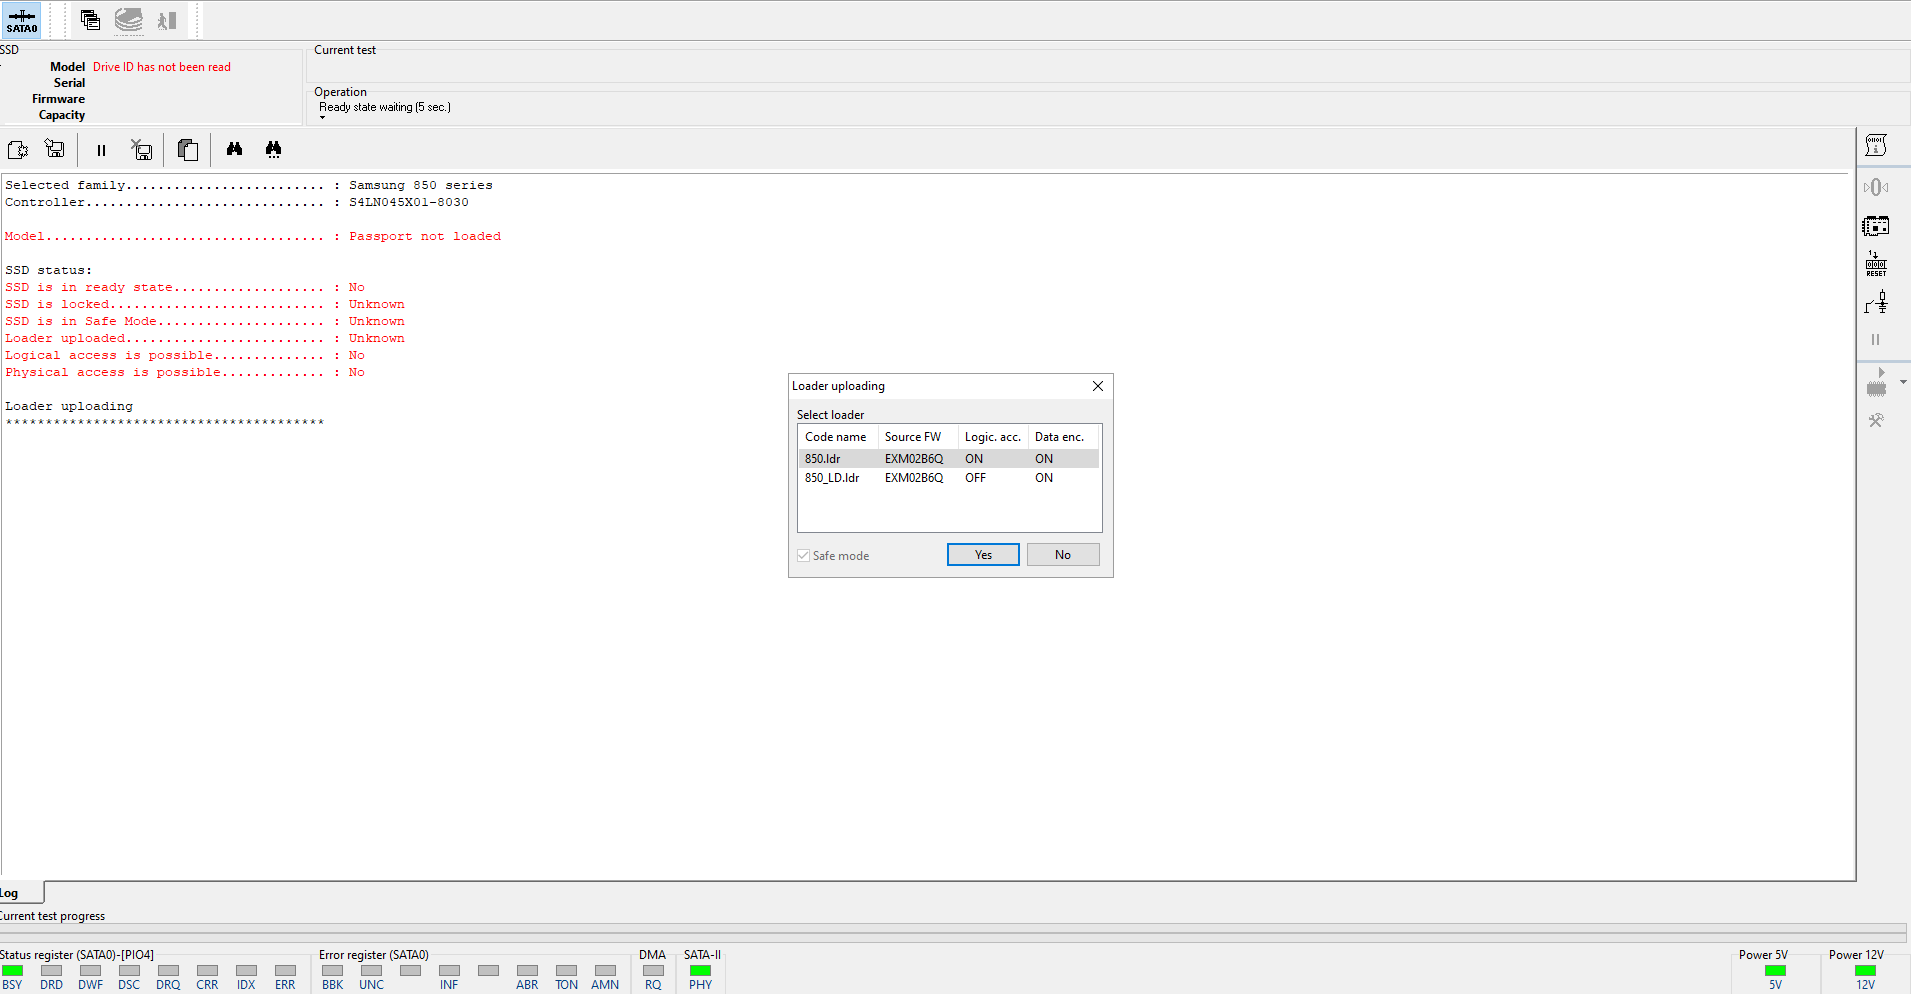Click the find next binoculars icon
Screen dimensions: 1911x994
(273, 149)
